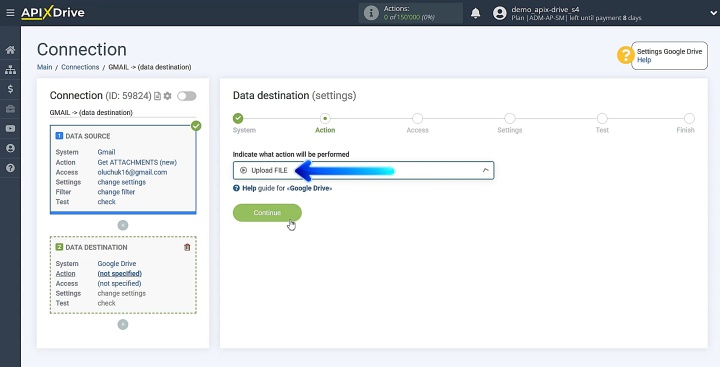Toggle the connection on/off switch

pos(186,96)
